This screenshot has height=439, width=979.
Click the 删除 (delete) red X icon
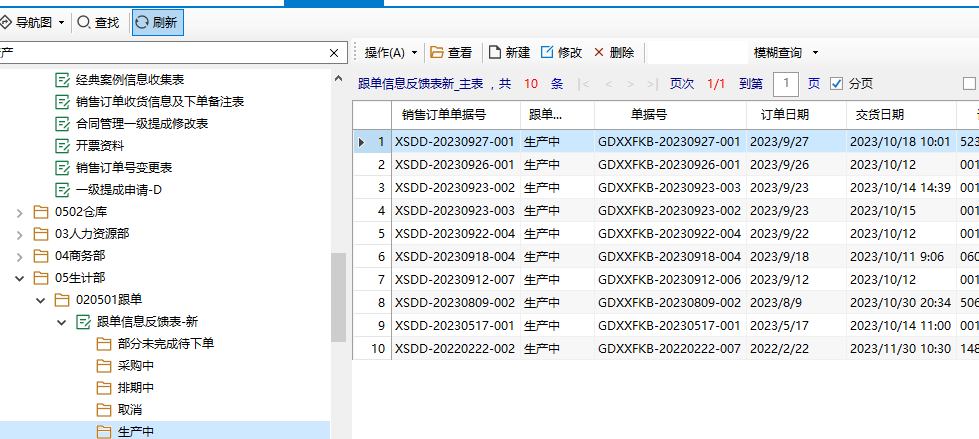point(599,52)
